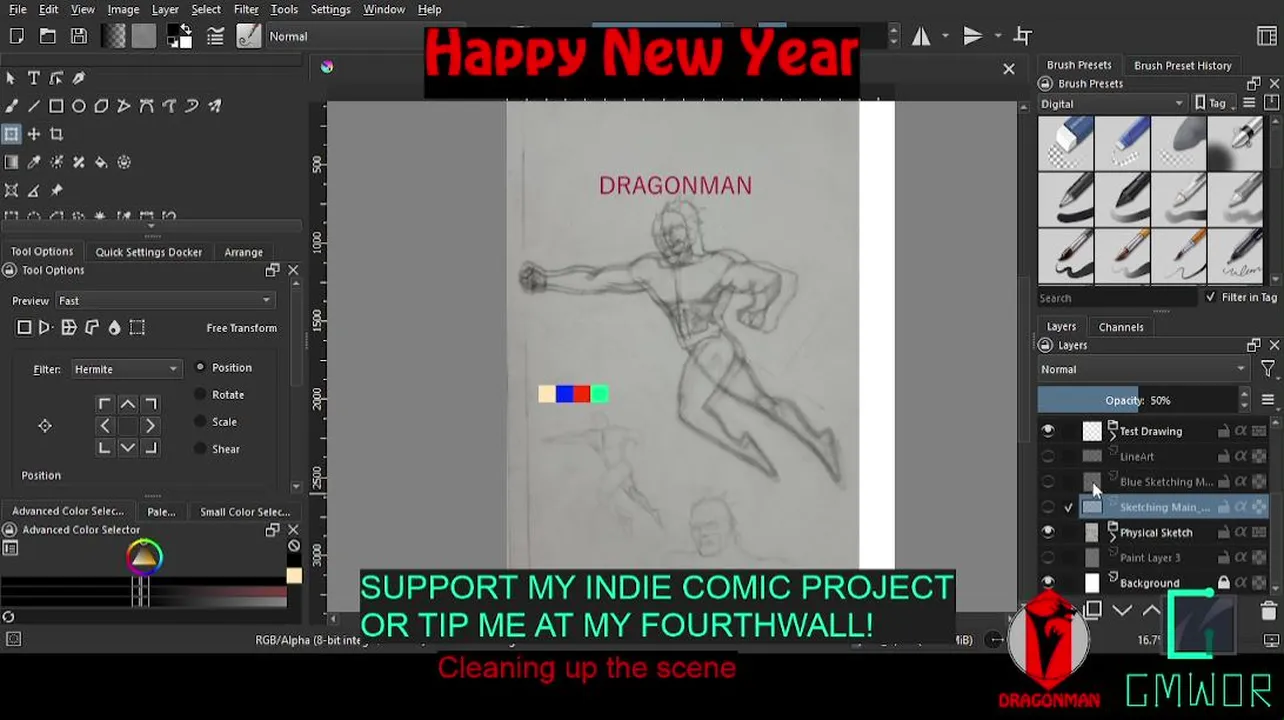Choose the Position radio button
The height and width of the screenshot is (720, 1284).
200,368
